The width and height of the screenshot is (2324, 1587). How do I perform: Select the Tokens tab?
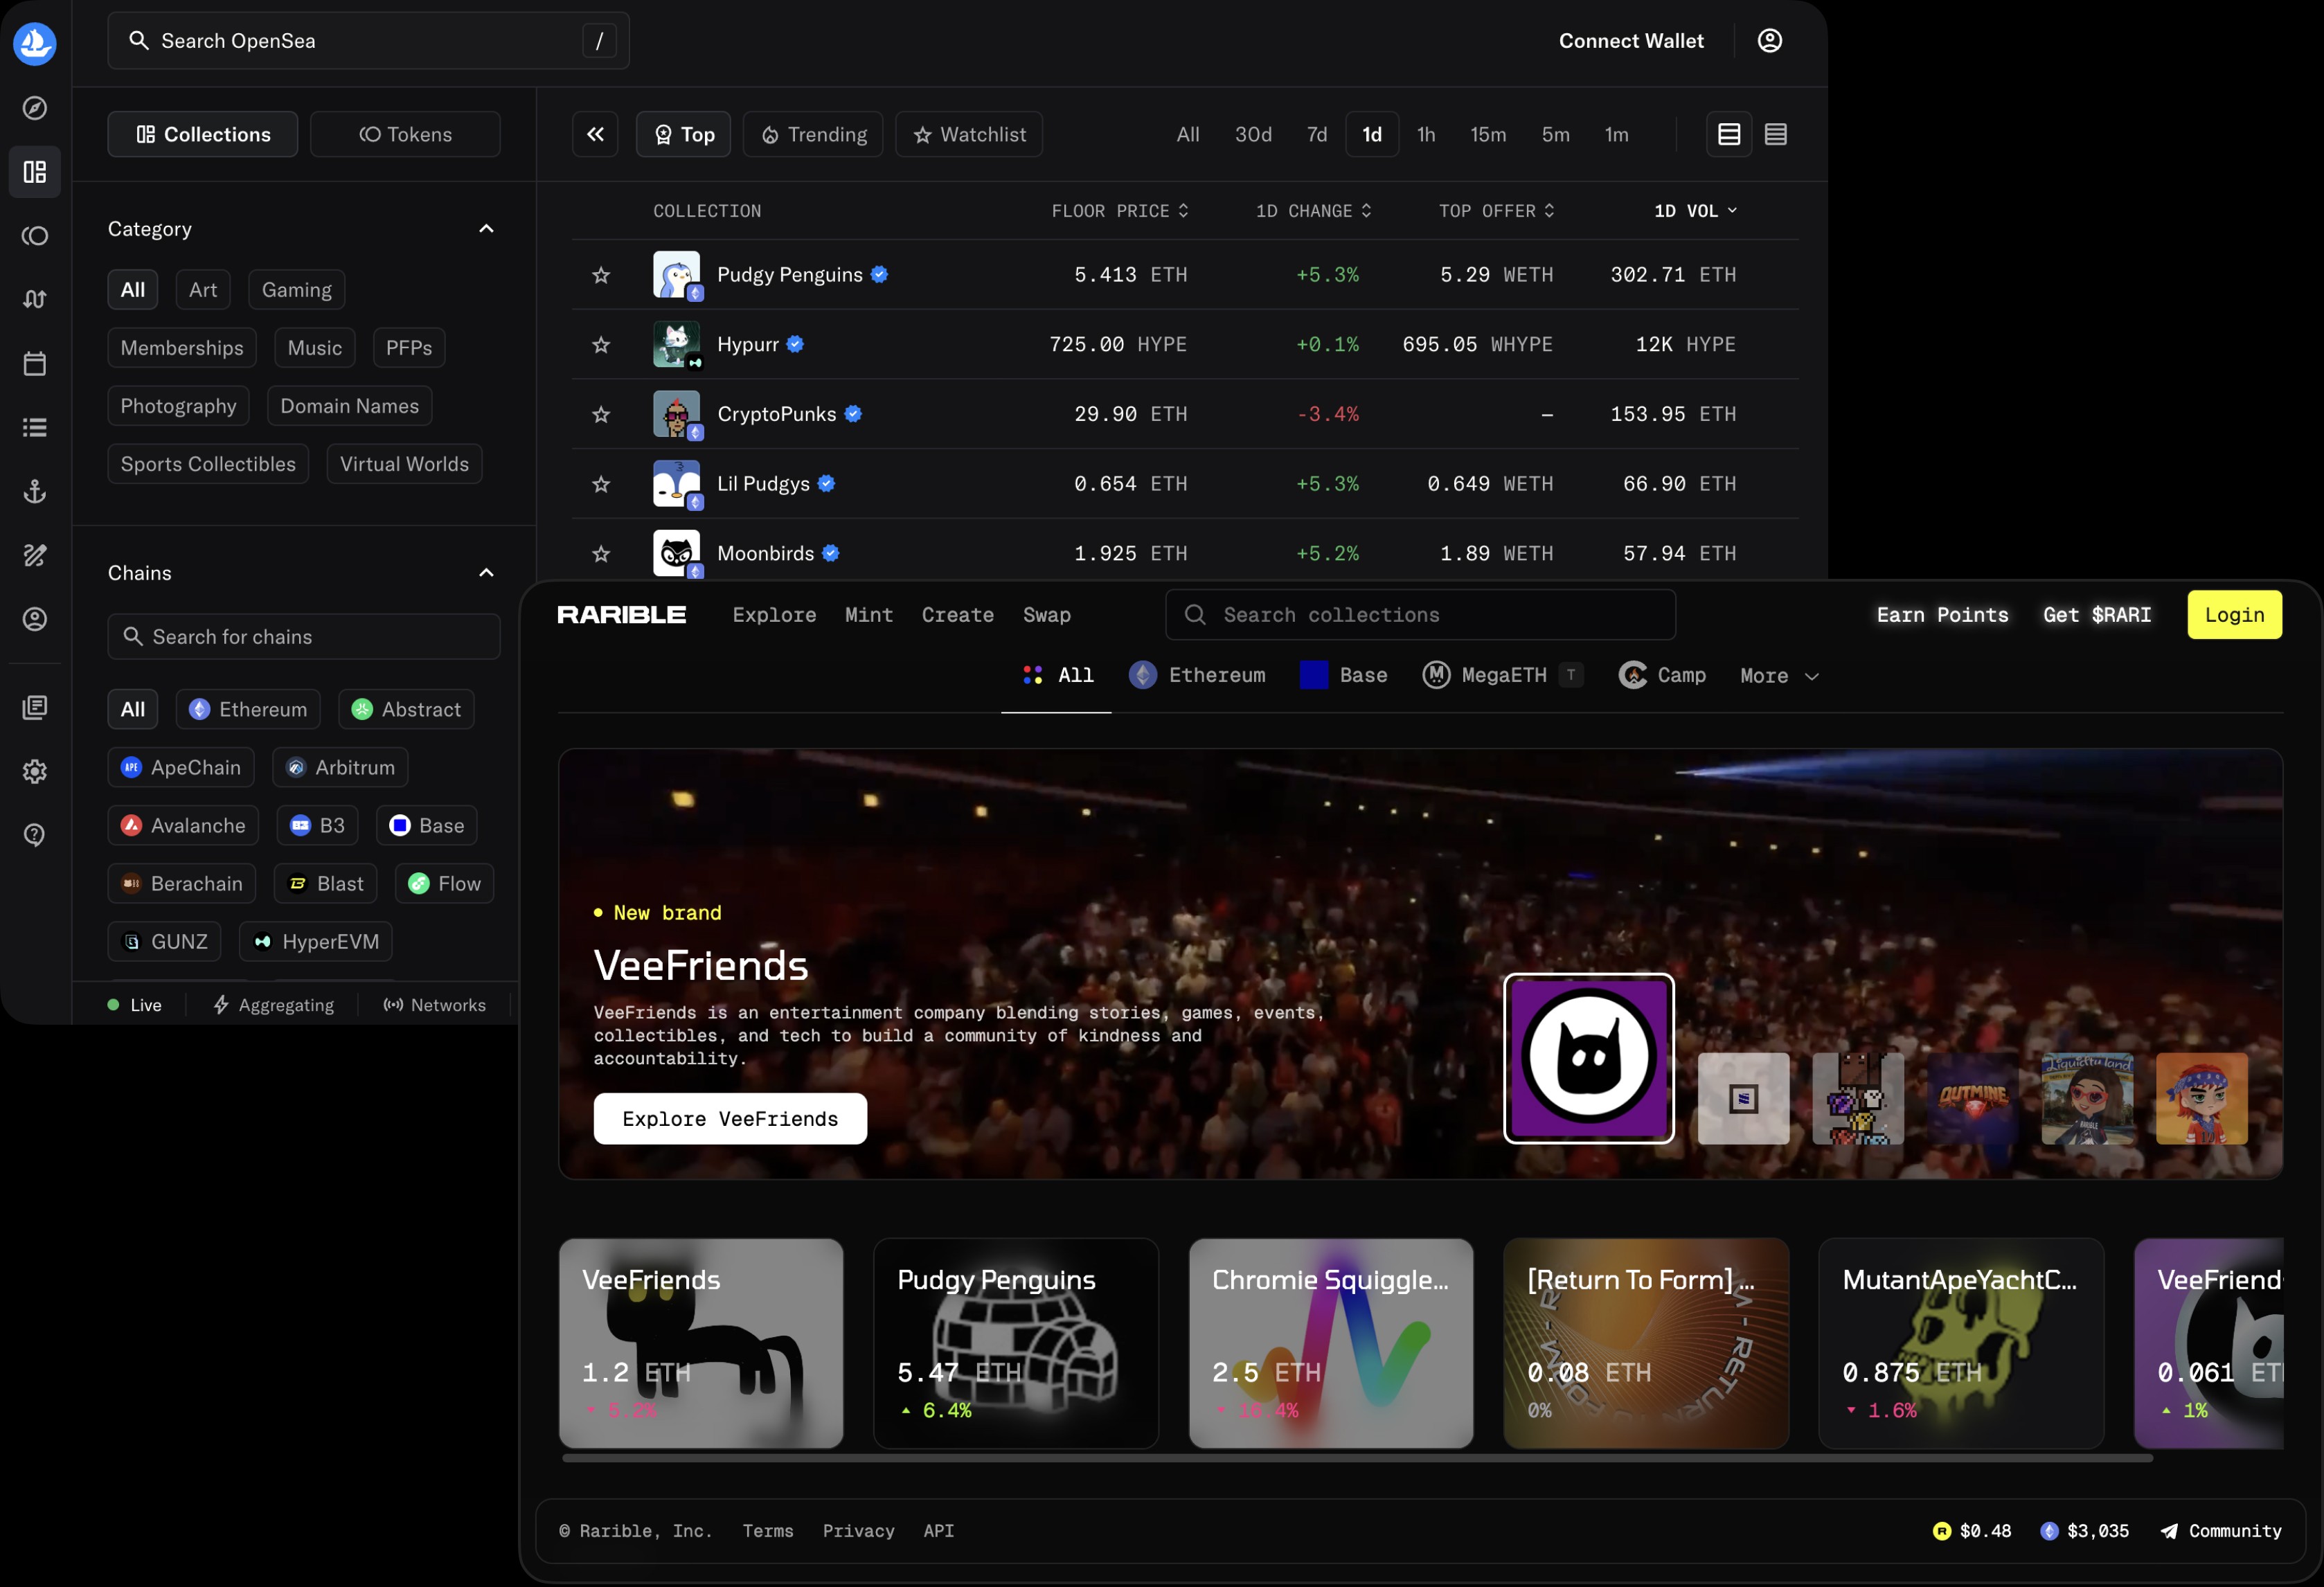(x=405, y=134)
